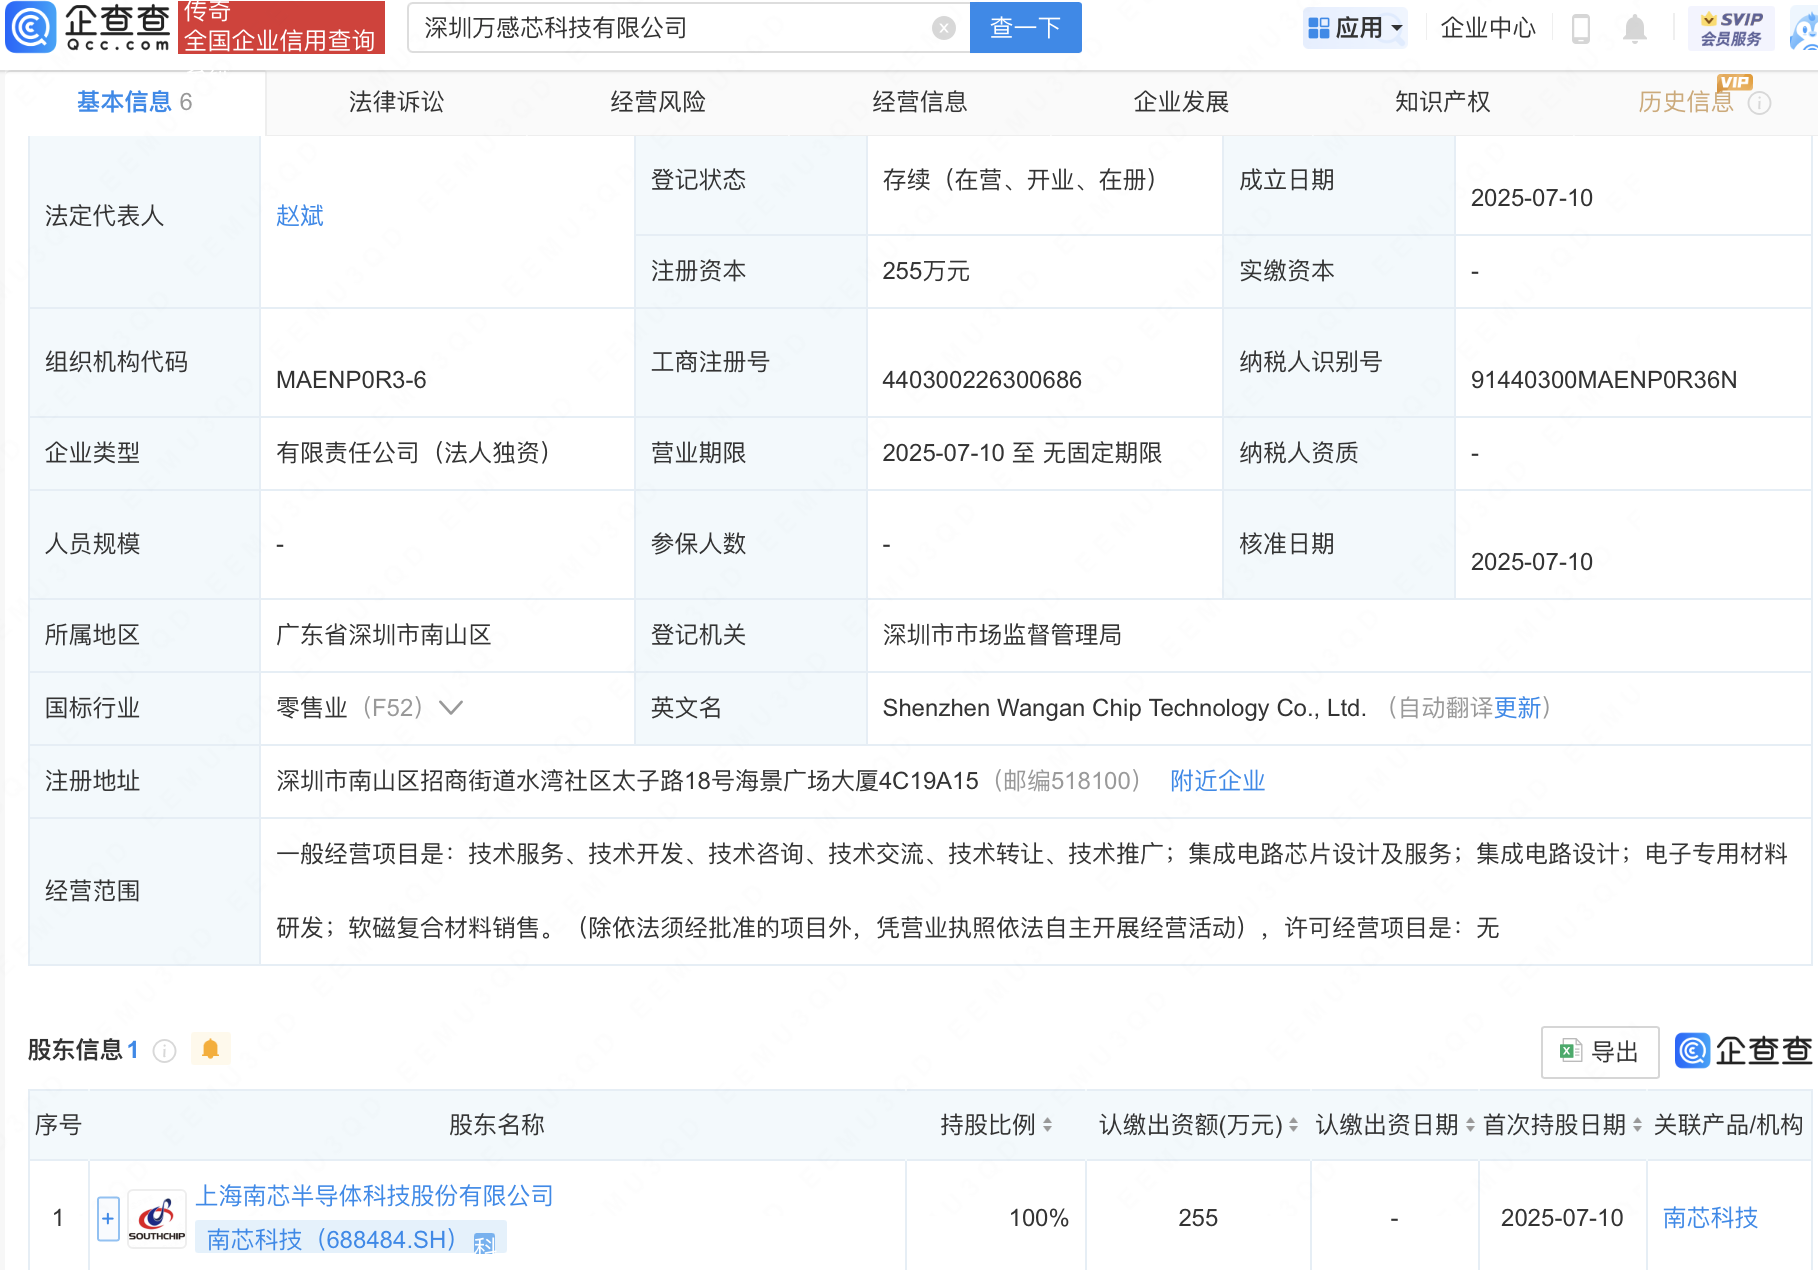
Task: Select organization code MAENP0R3-6
Action: [351, 380]
